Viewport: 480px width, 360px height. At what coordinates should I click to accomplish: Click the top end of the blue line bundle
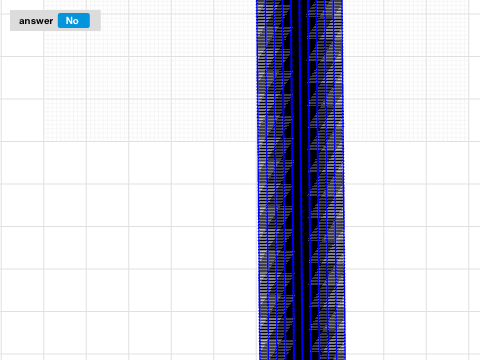[x=299, y=3]
